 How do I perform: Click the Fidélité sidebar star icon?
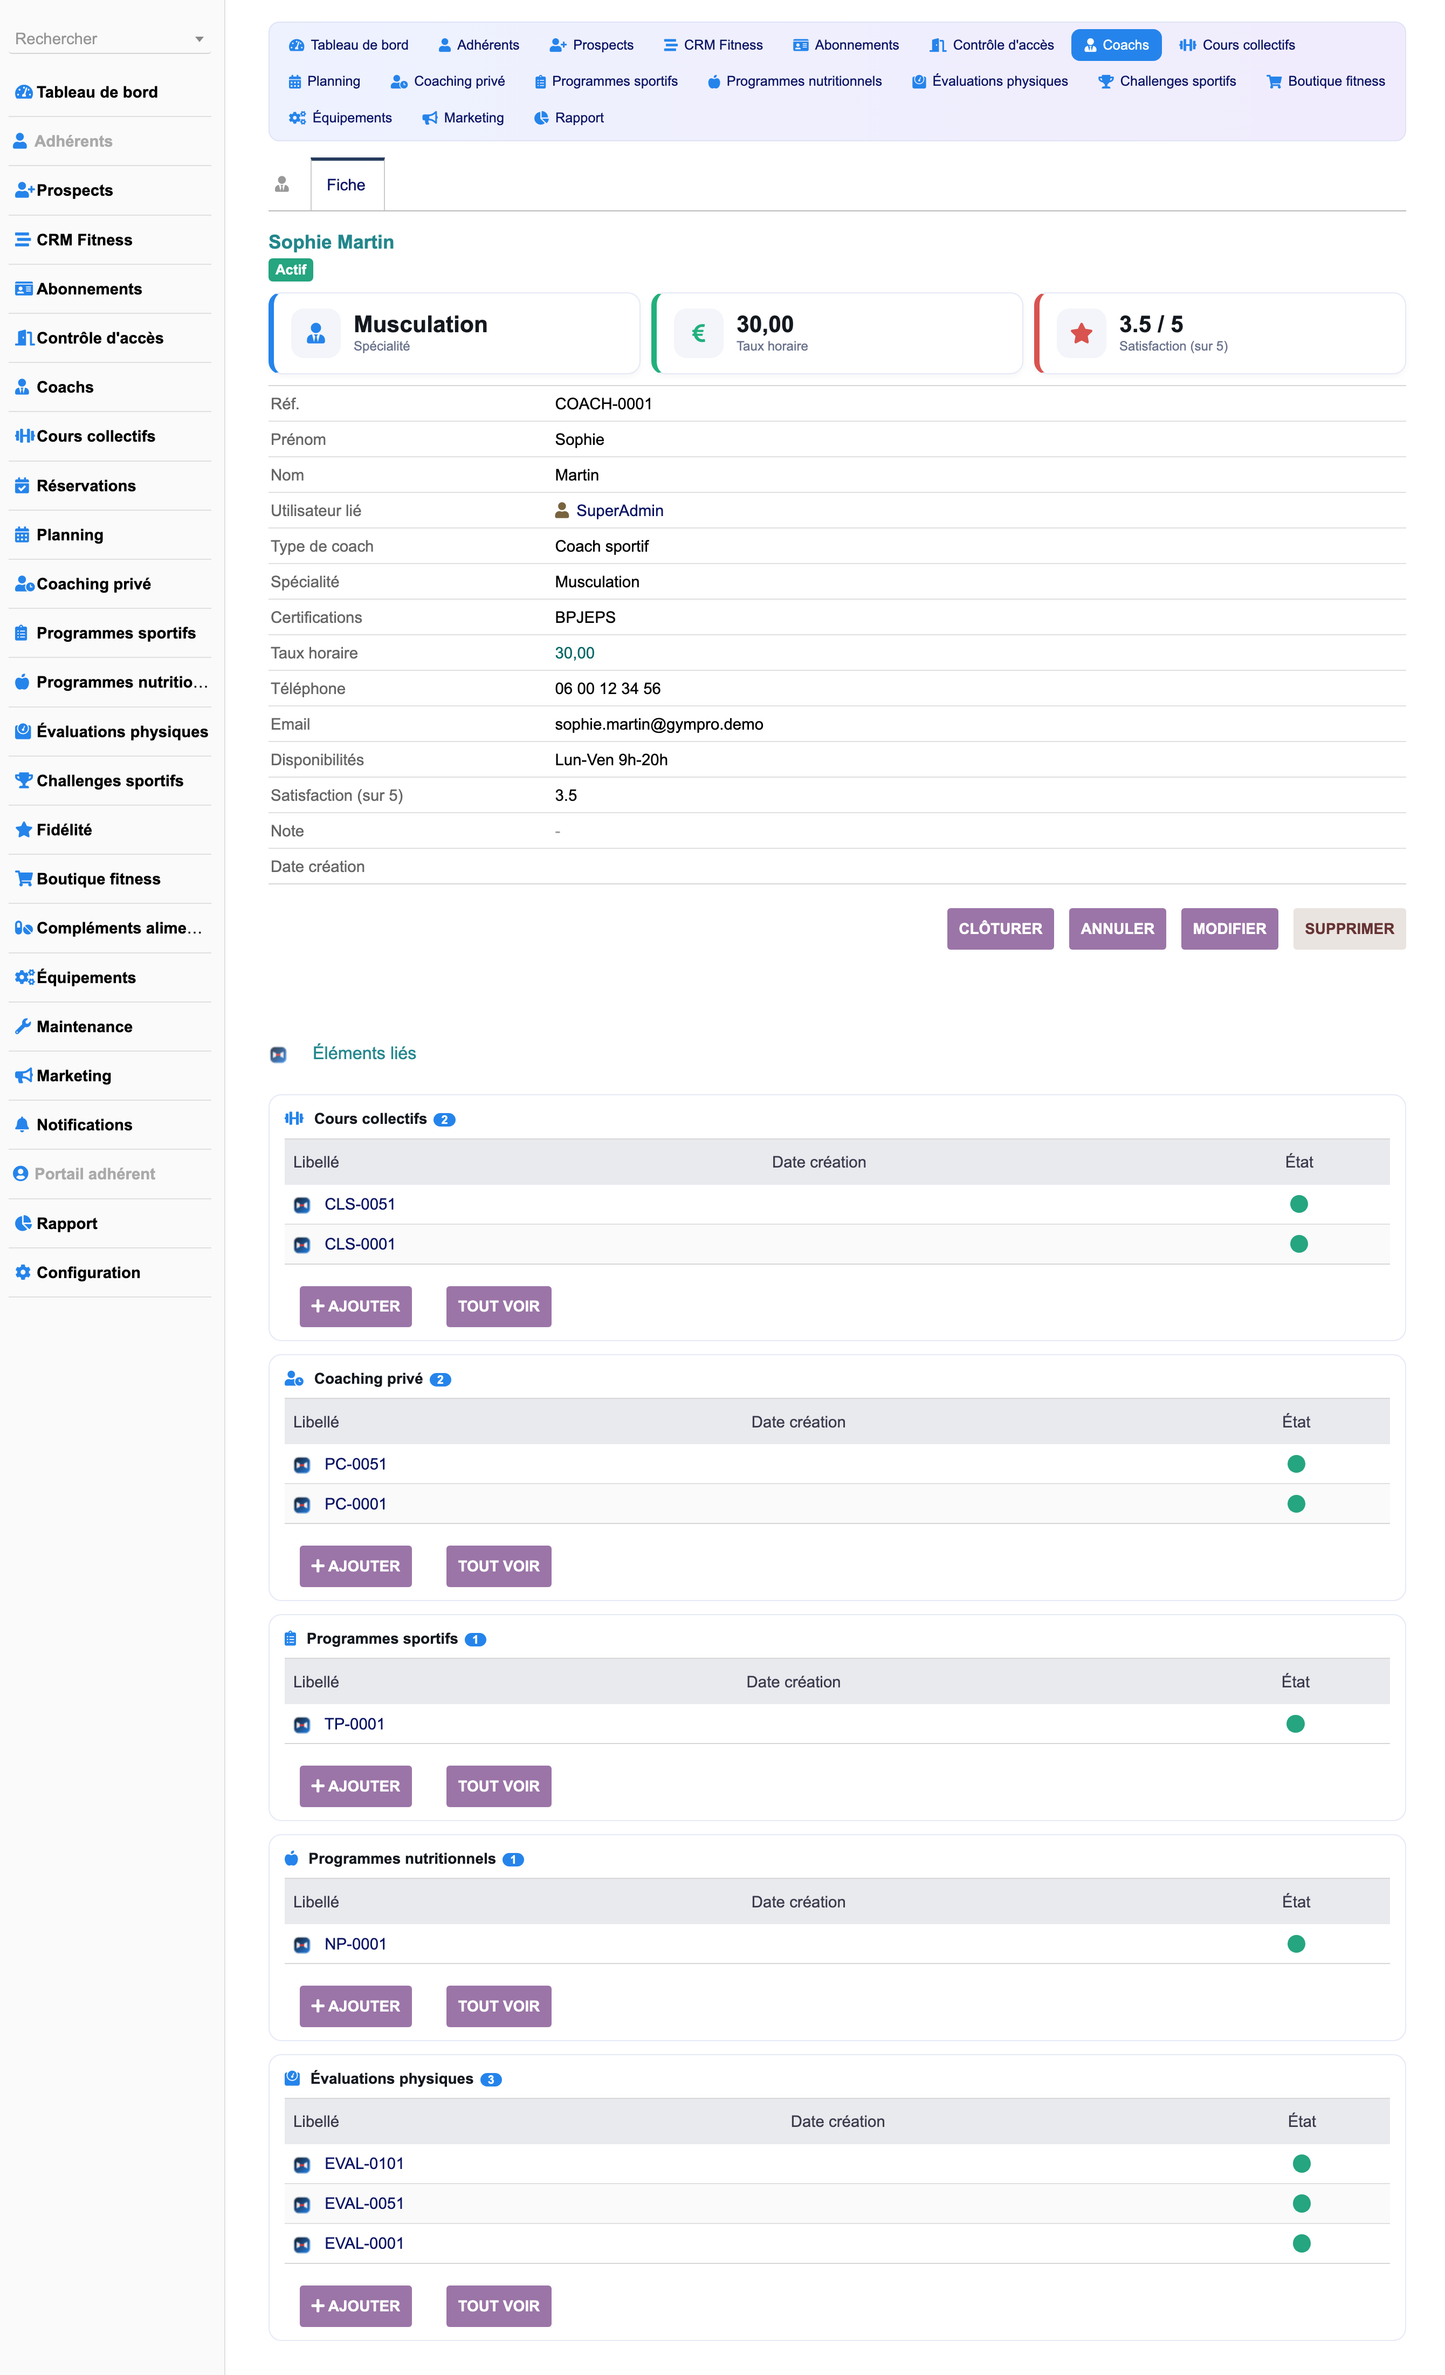coord(23,830)
